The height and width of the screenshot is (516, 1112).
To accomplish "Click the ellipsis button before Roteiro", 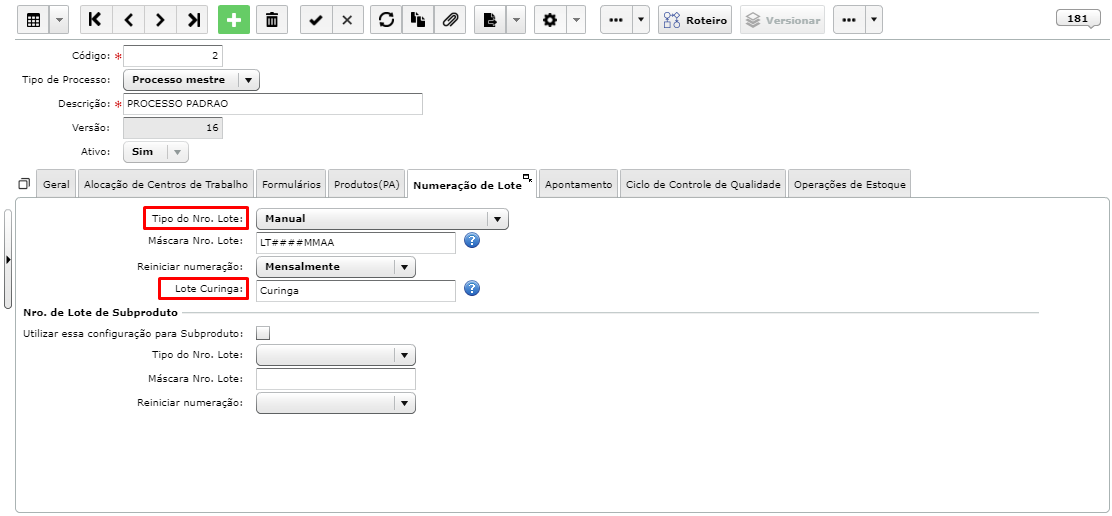I will [x=616, y=21].
